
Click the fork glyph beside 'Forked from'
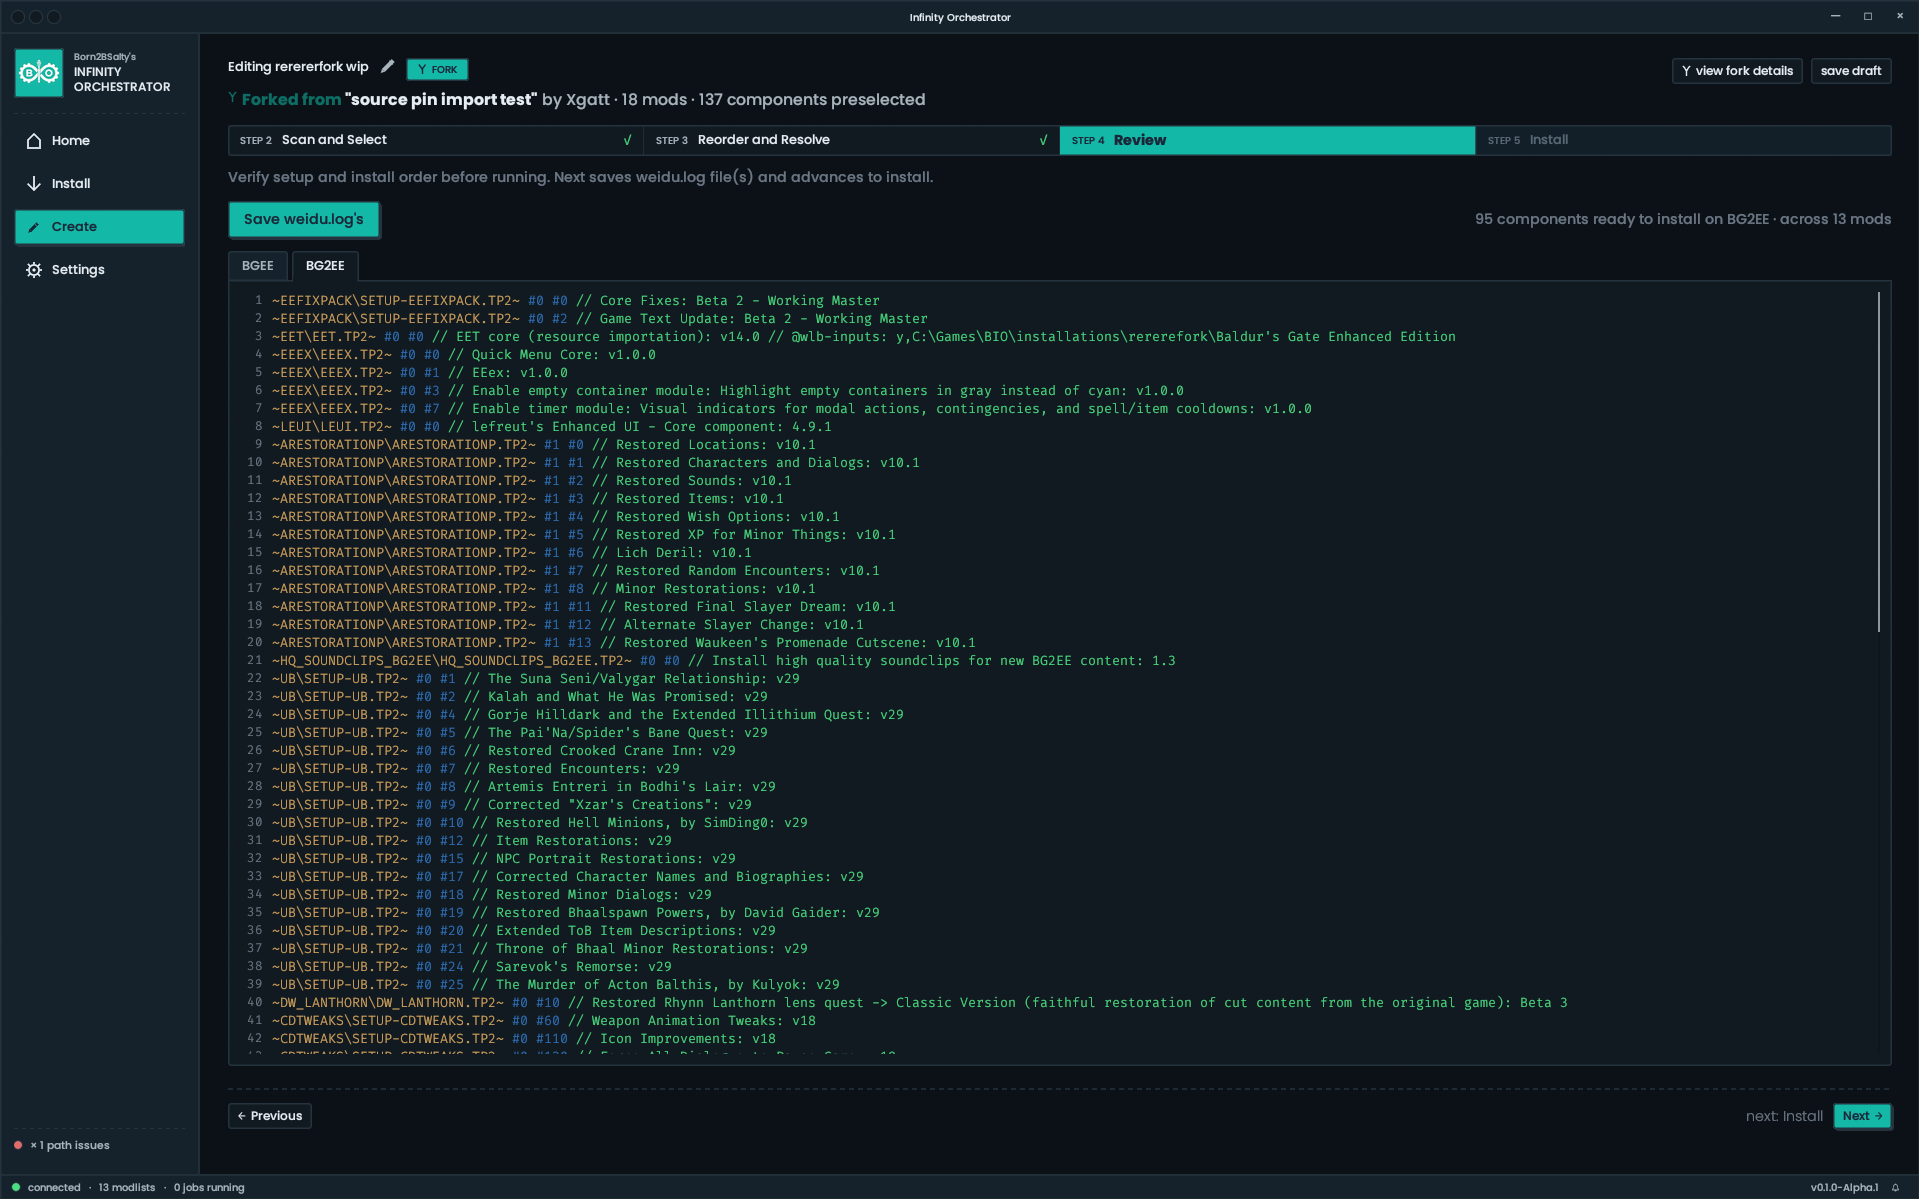tap(233, 98)
